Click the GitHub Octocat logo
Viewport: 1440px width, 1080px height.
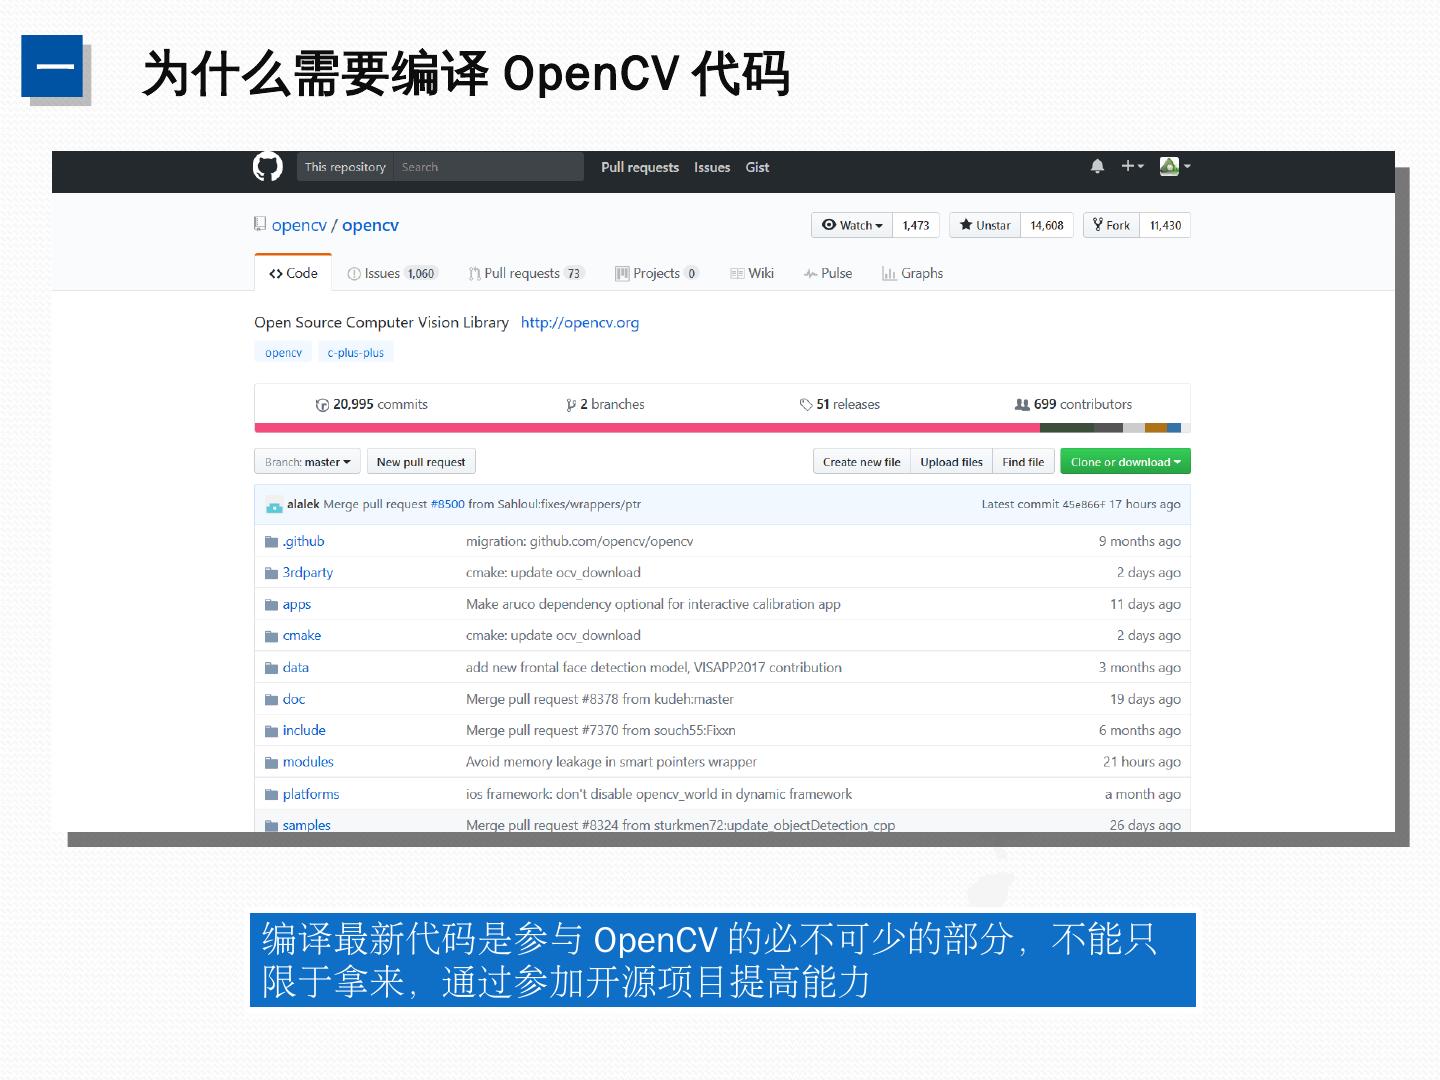click(x=267, y=167)
